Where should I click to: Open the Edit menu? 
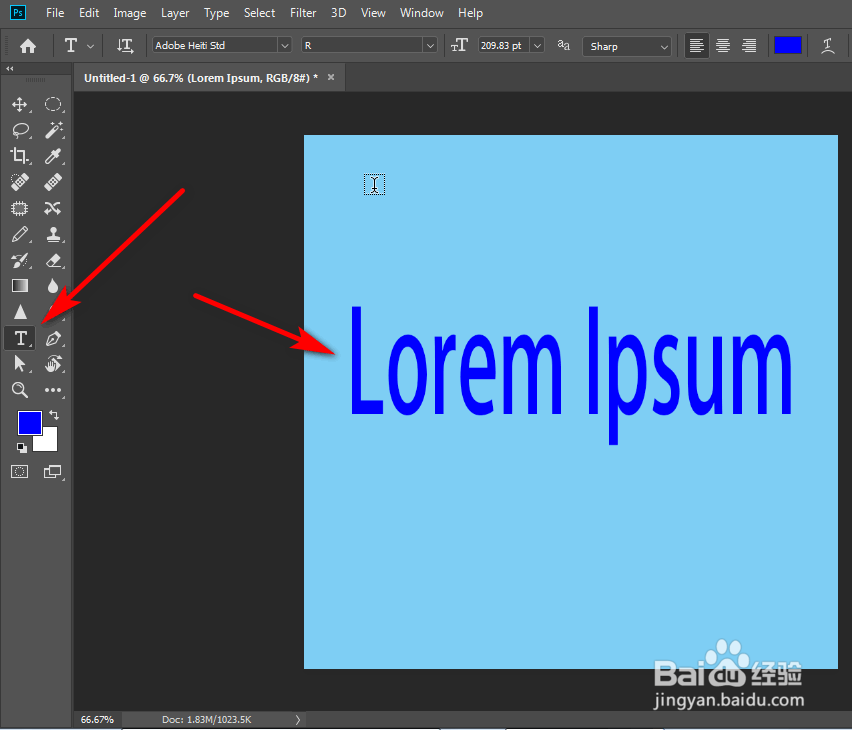89,13
